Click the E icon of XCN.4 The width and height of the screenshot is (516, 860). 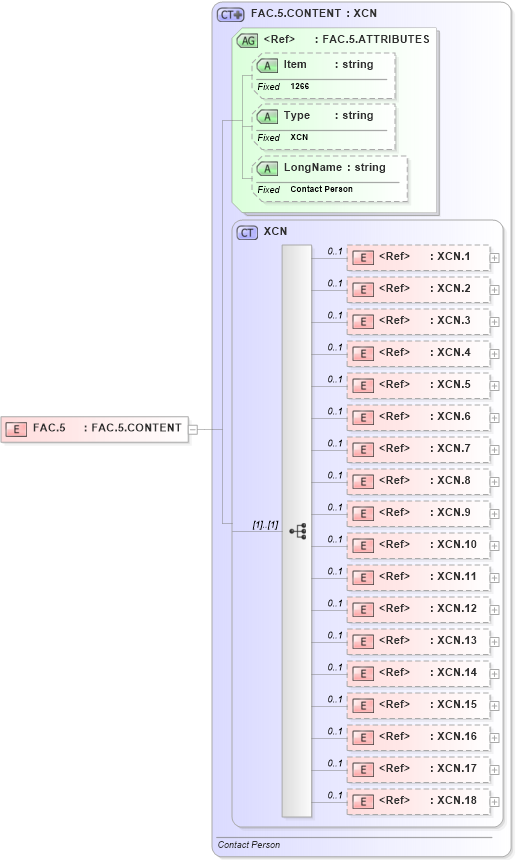point(363,354)
